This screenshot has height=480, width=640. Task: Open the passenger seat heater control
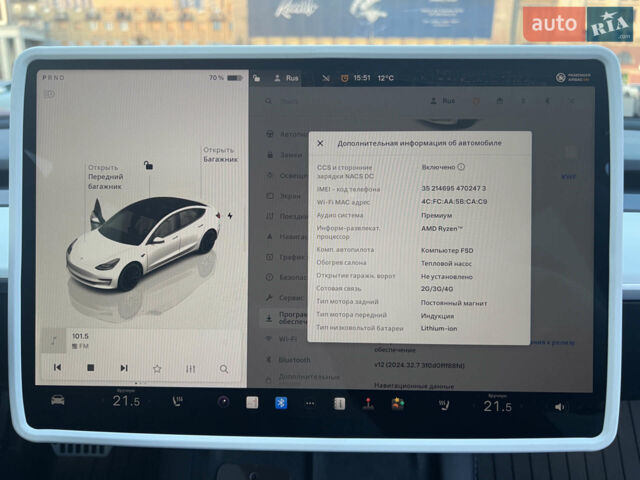coord(444,406)
